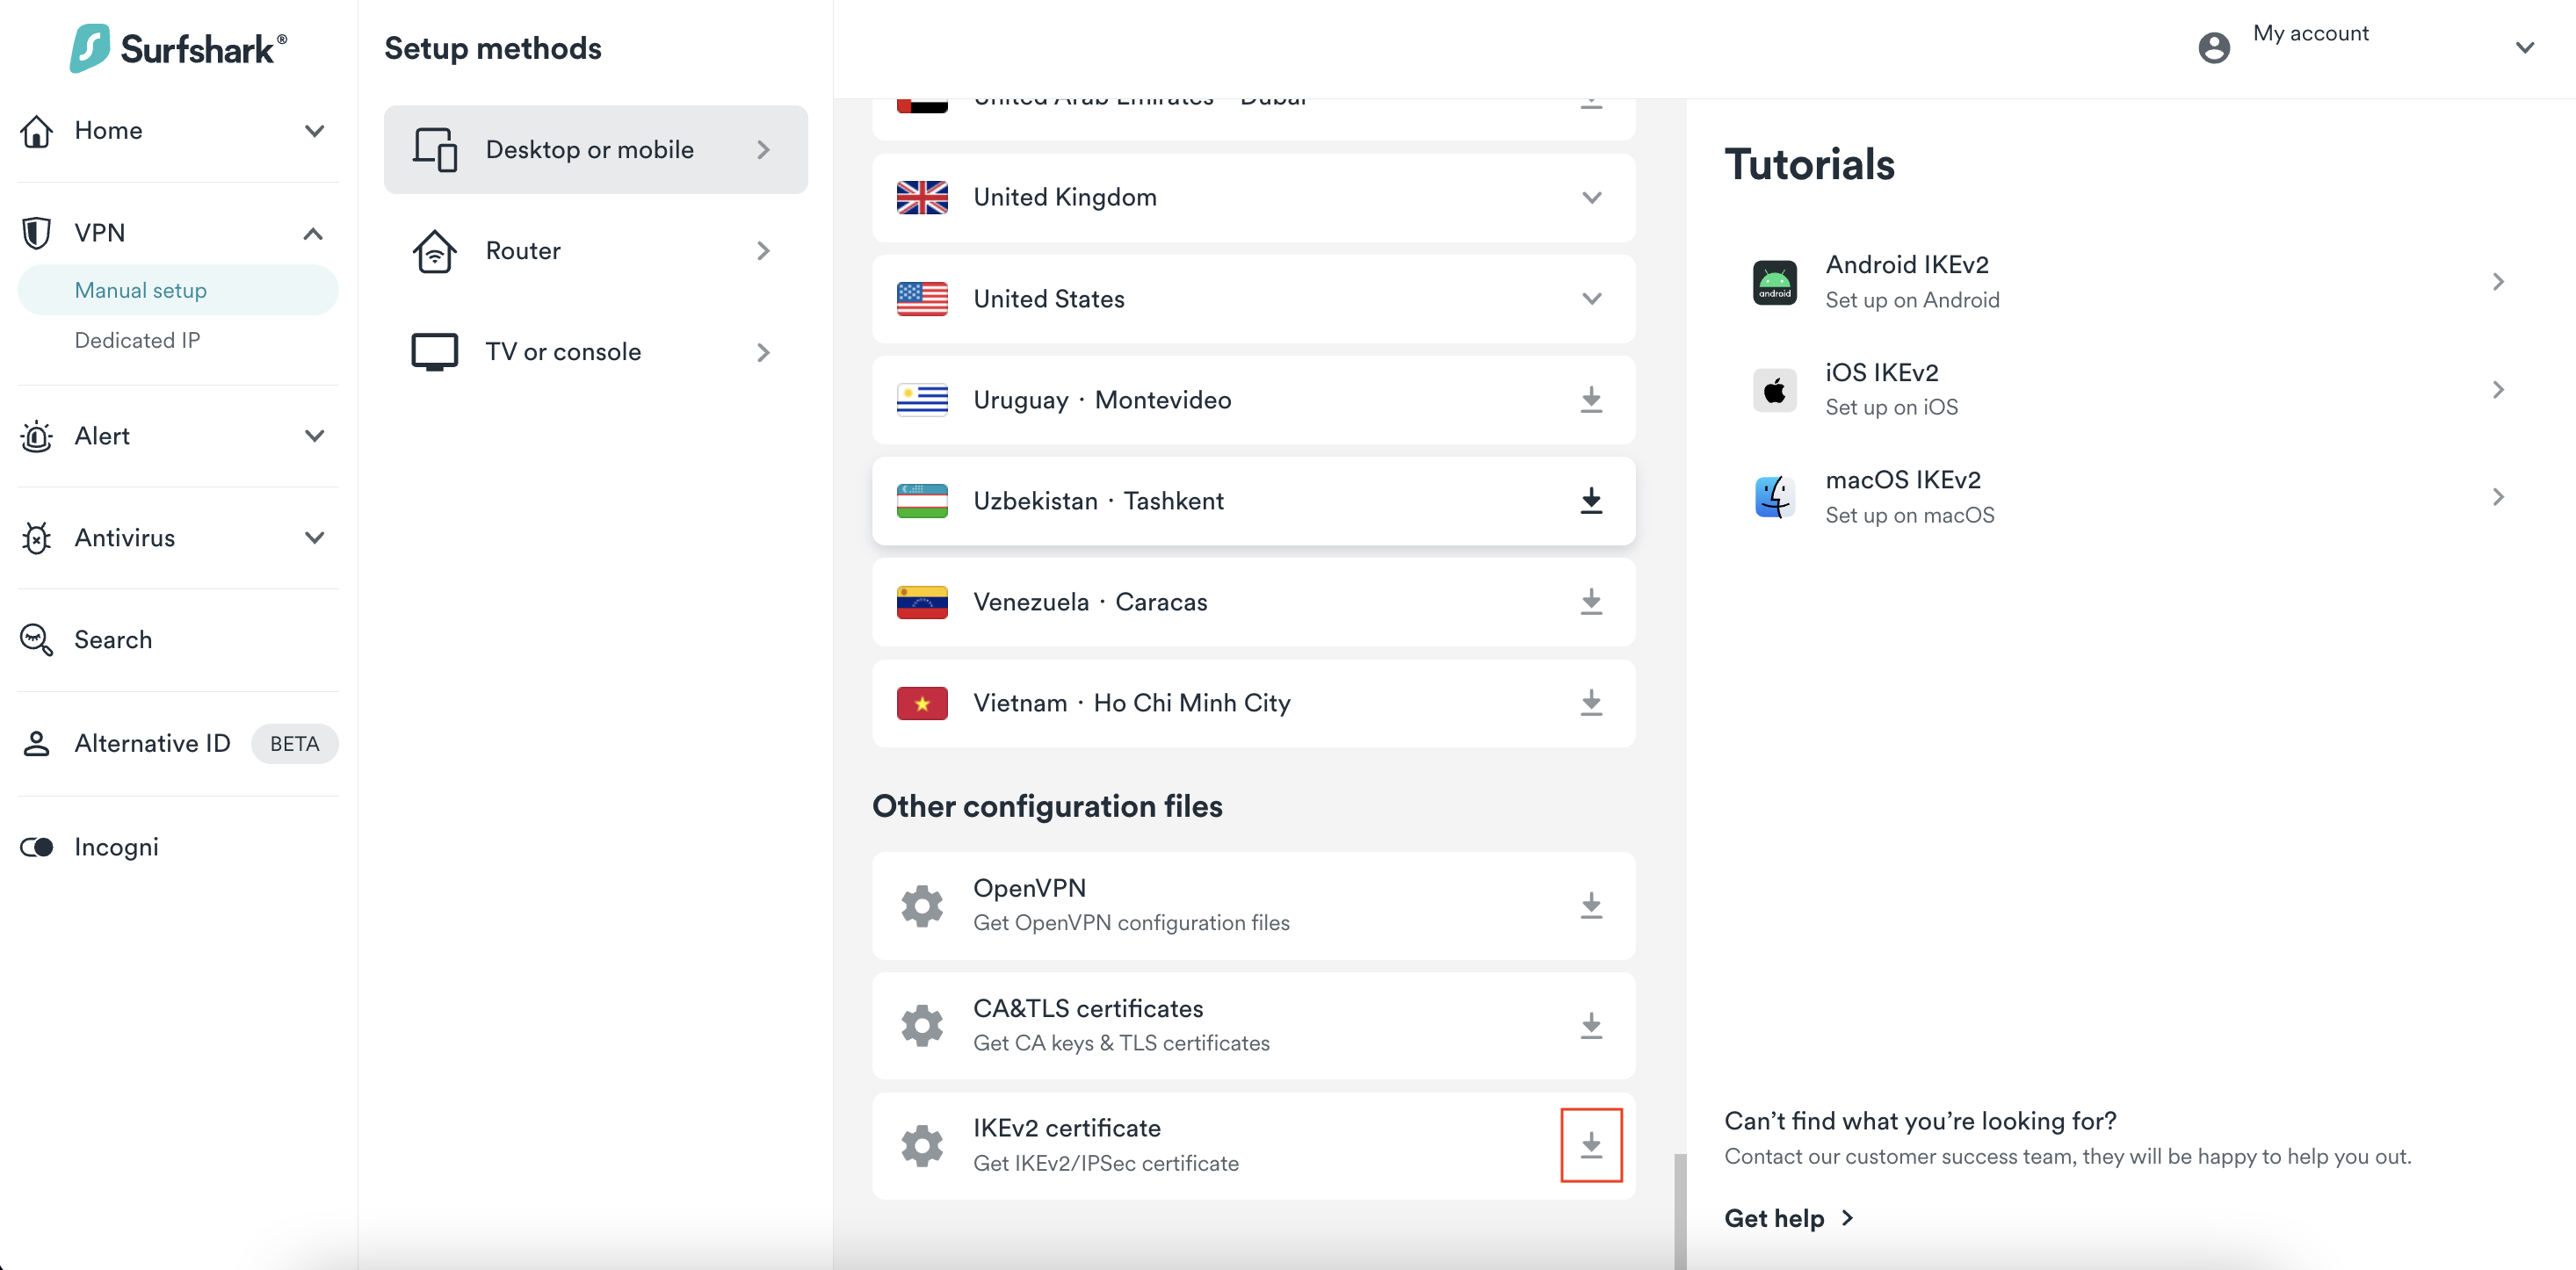The height and width of the screenshot is (1270, 2576).
Task: Download CA&TLS certificates
Action: point(1591,1026)
